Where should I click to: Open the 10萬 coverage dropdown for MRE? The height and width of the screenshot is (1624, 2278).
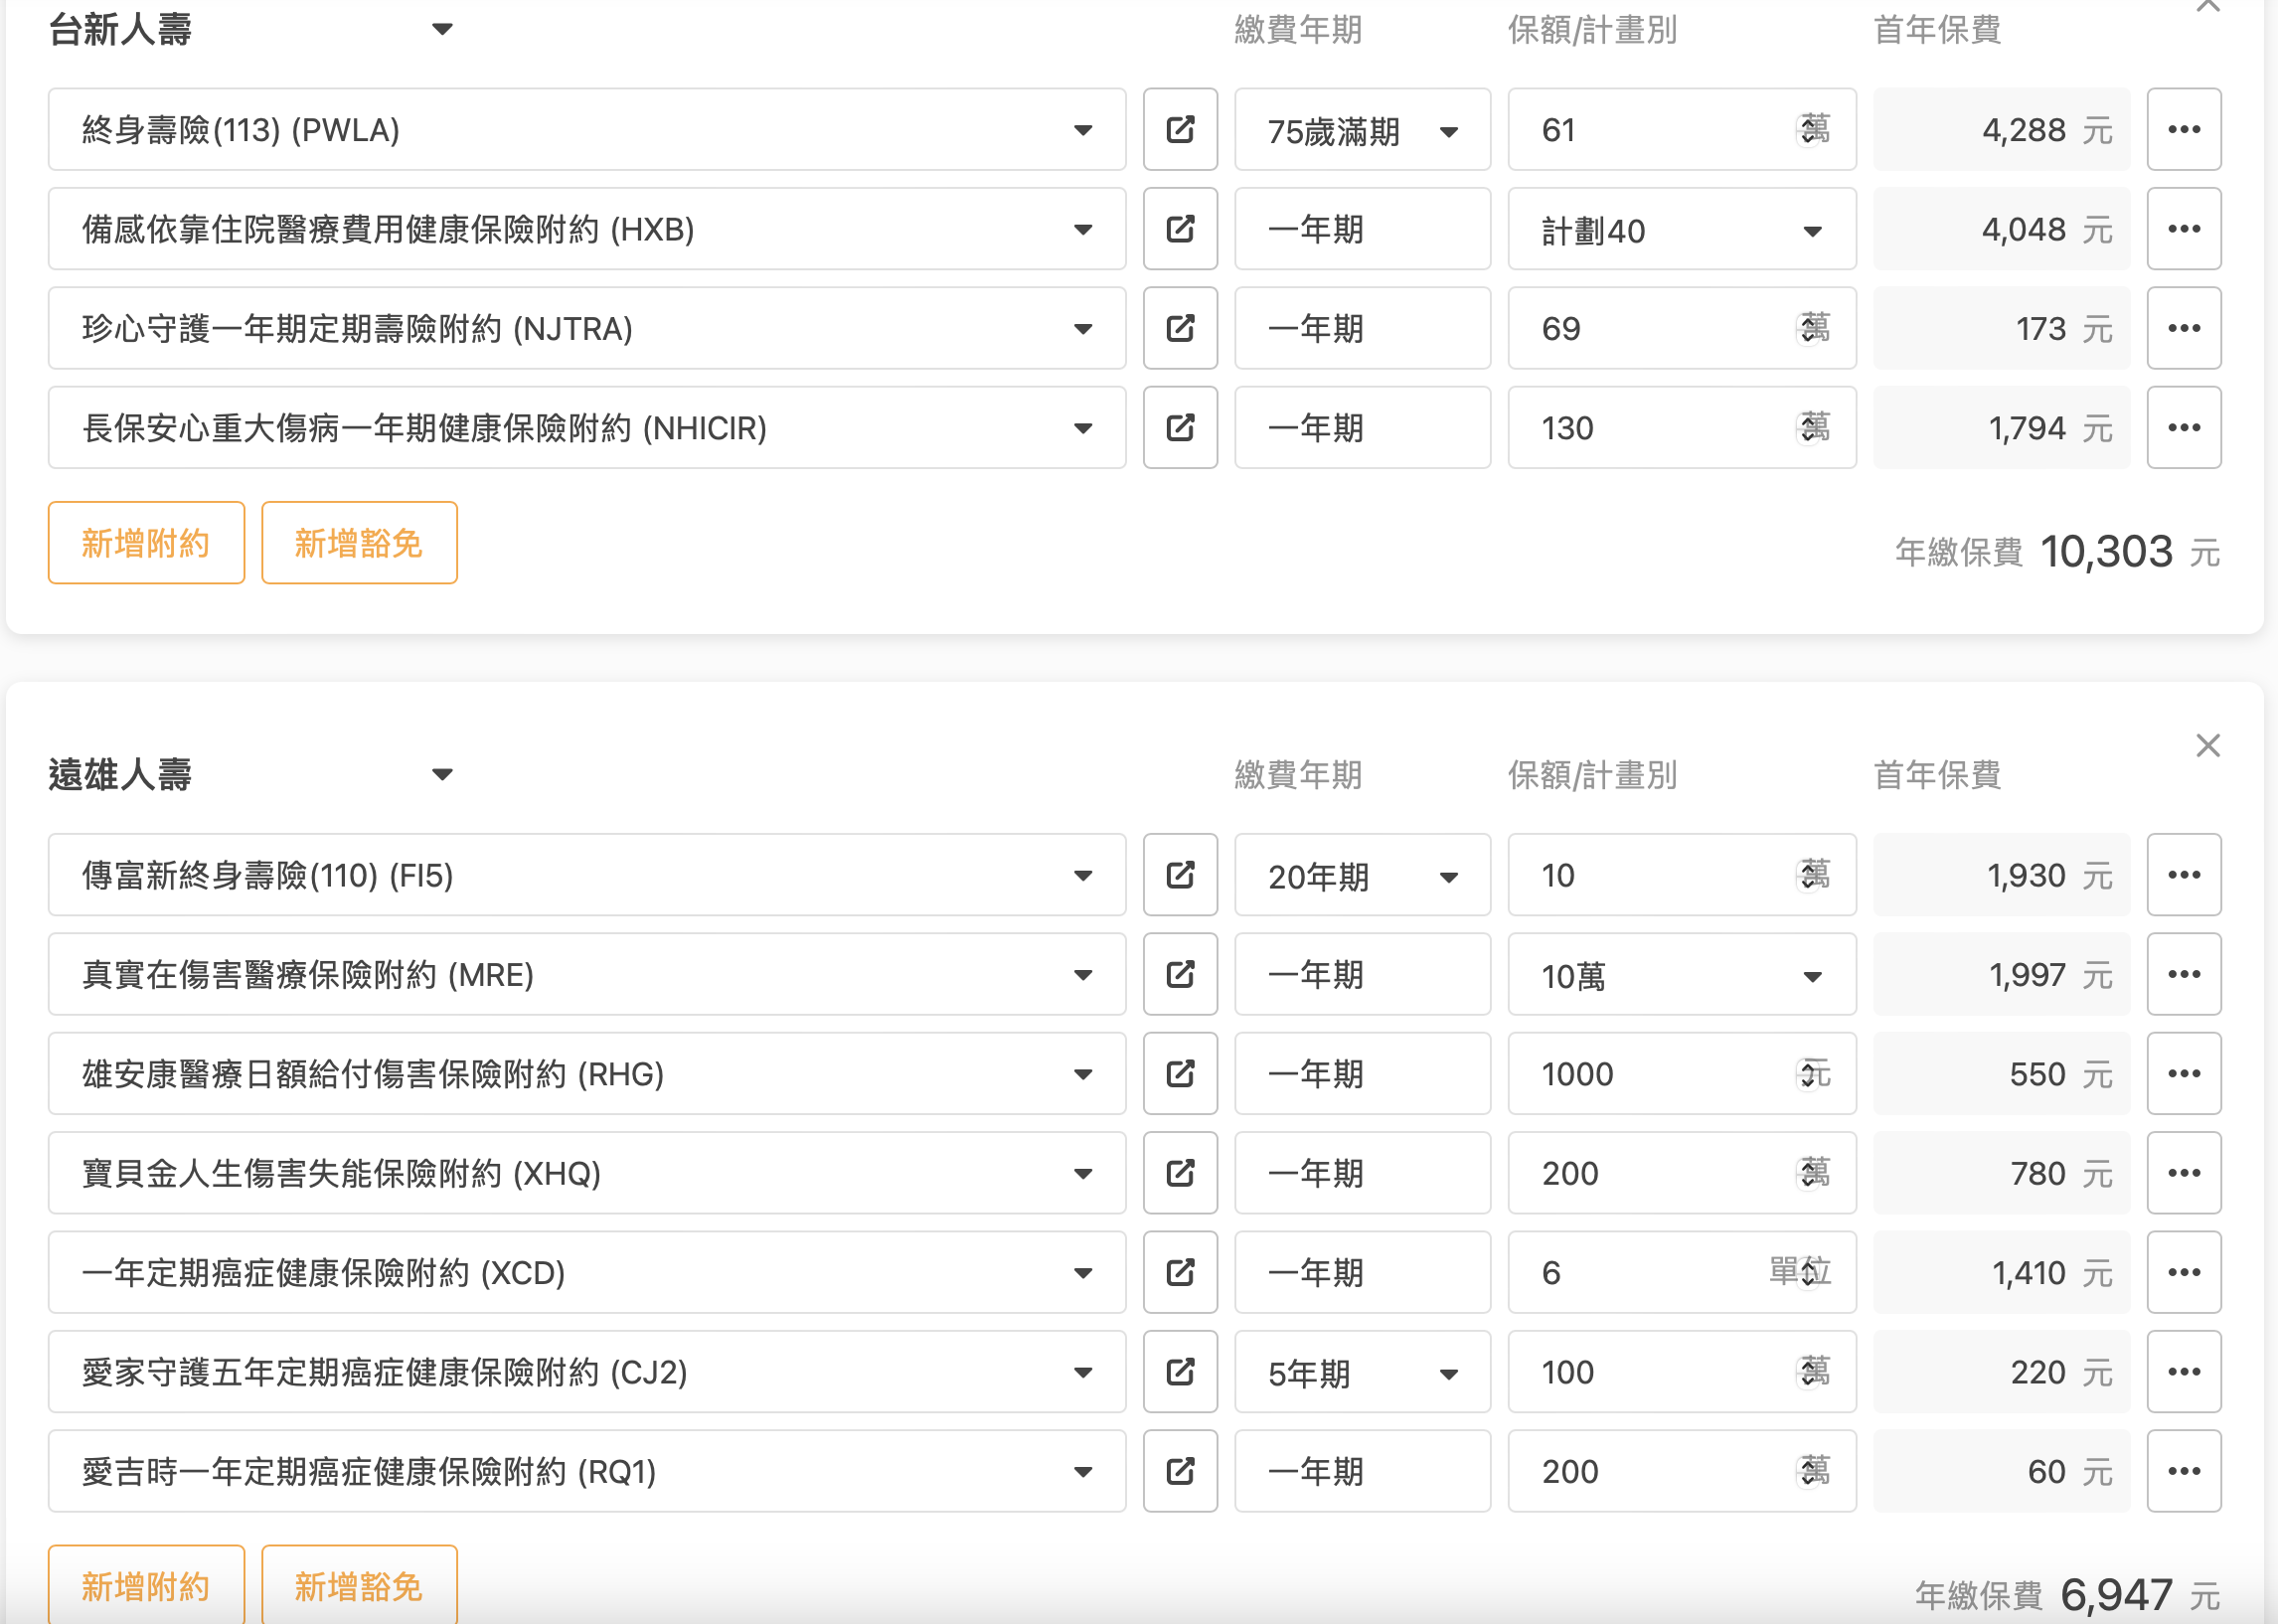[1681, 976]
